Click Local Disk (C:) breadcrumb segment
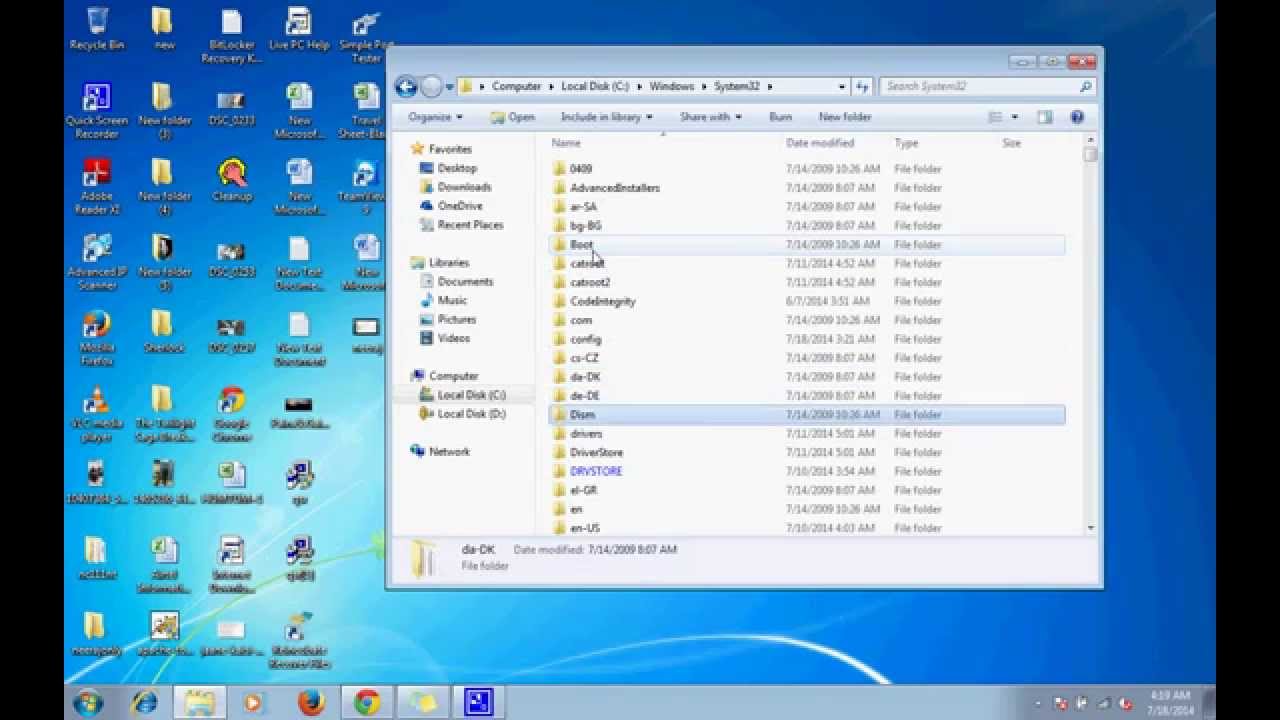Image resolution: width=1280 pixels, height=720 pixels. (x=596, y=87)
